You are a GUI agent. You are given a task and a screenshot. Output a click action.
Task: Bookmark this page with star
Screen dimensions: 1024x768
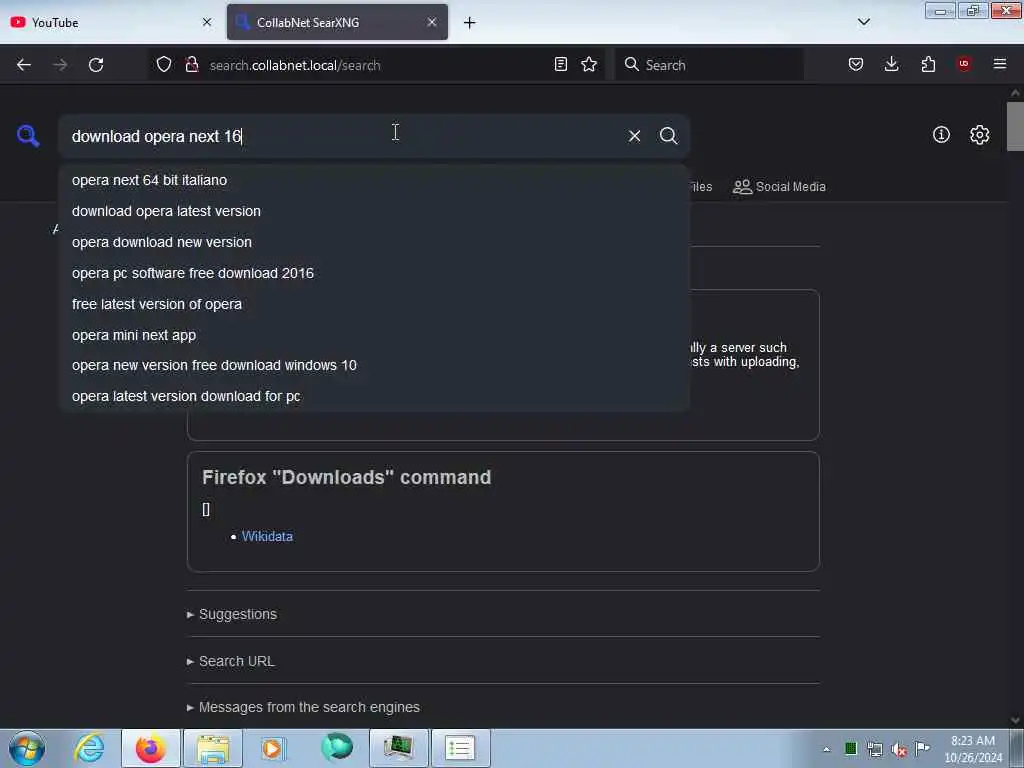coord(589,64)
